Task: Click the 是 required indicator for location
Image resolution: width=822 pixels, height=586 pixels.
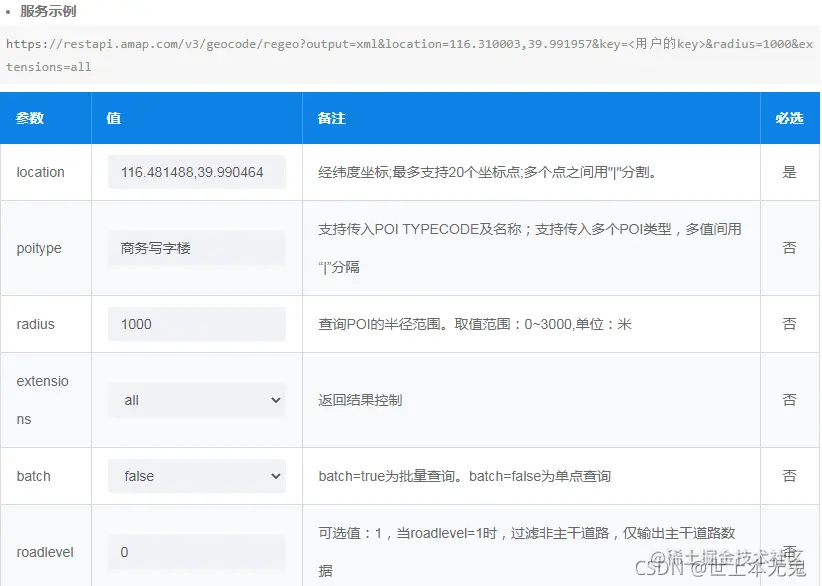Action: (789, 172)
